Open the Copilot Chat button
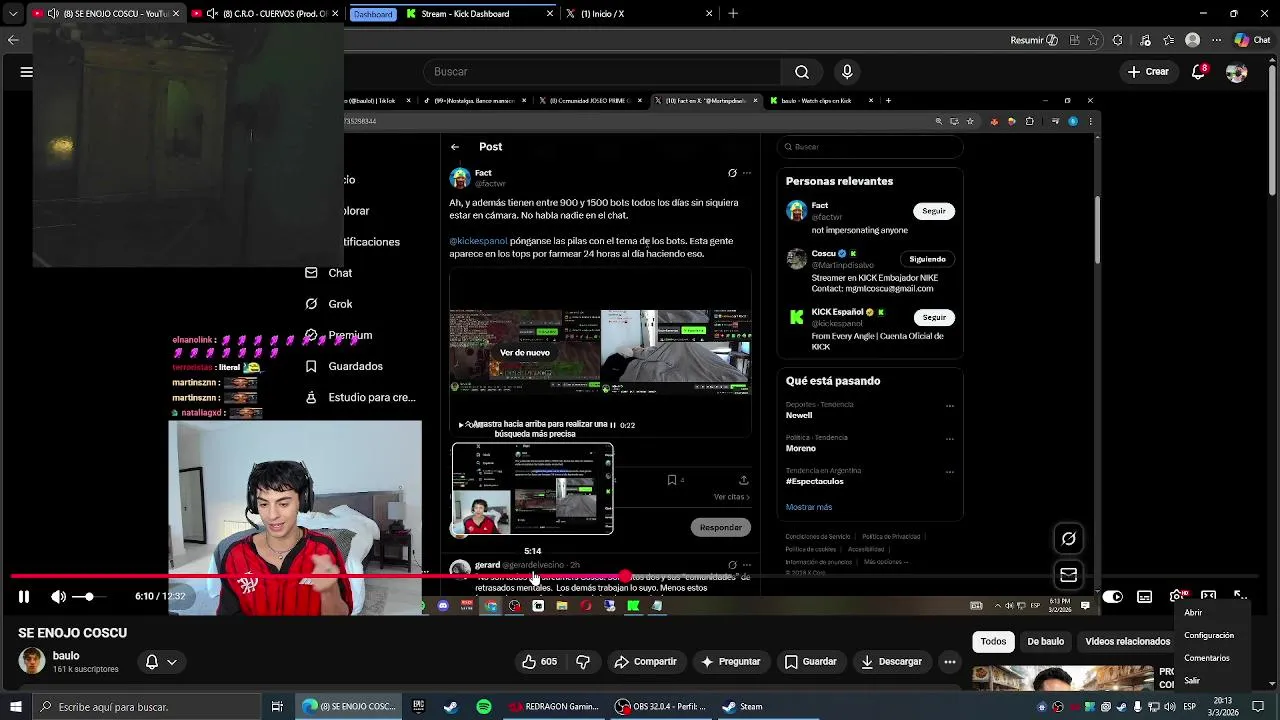1280x720 pixels. tap(1253, 41)
